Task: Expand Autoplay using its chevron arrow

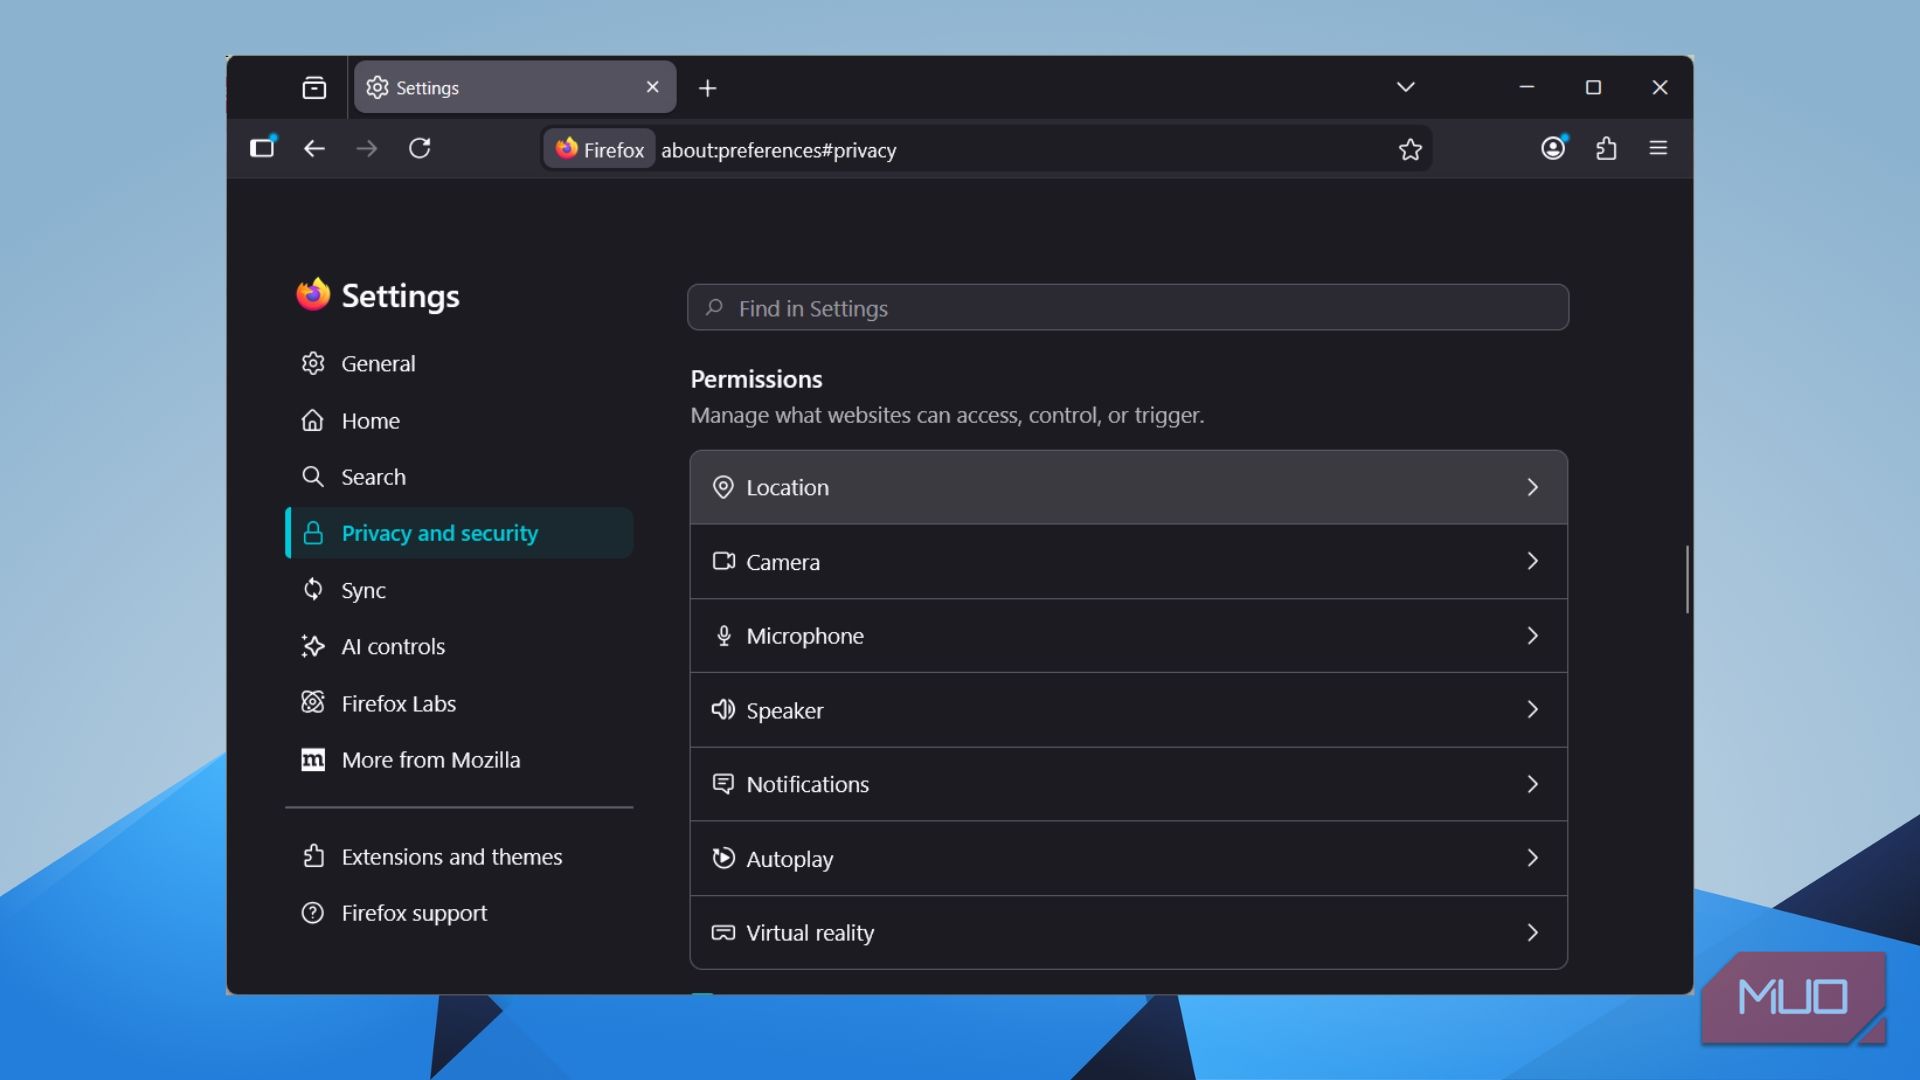Action: tap(1533, 858)
